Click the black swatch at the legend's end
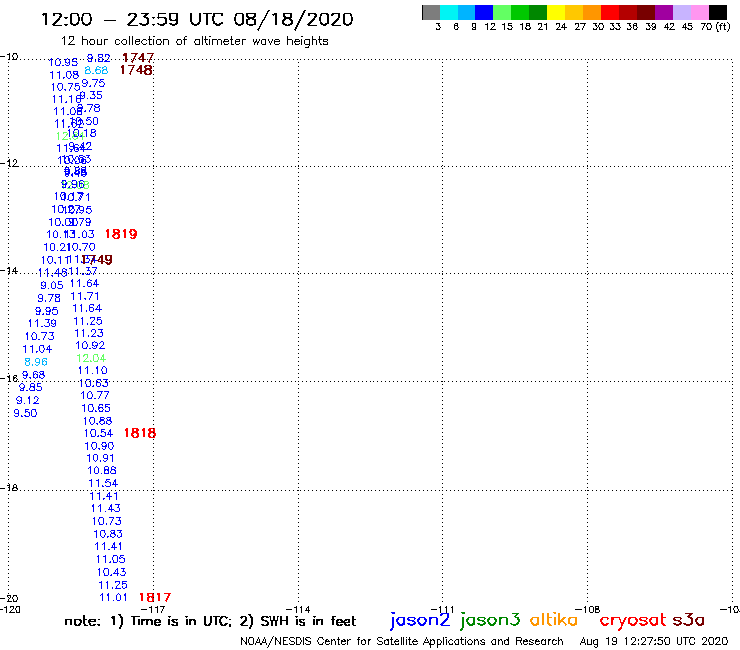 (718, 12)
